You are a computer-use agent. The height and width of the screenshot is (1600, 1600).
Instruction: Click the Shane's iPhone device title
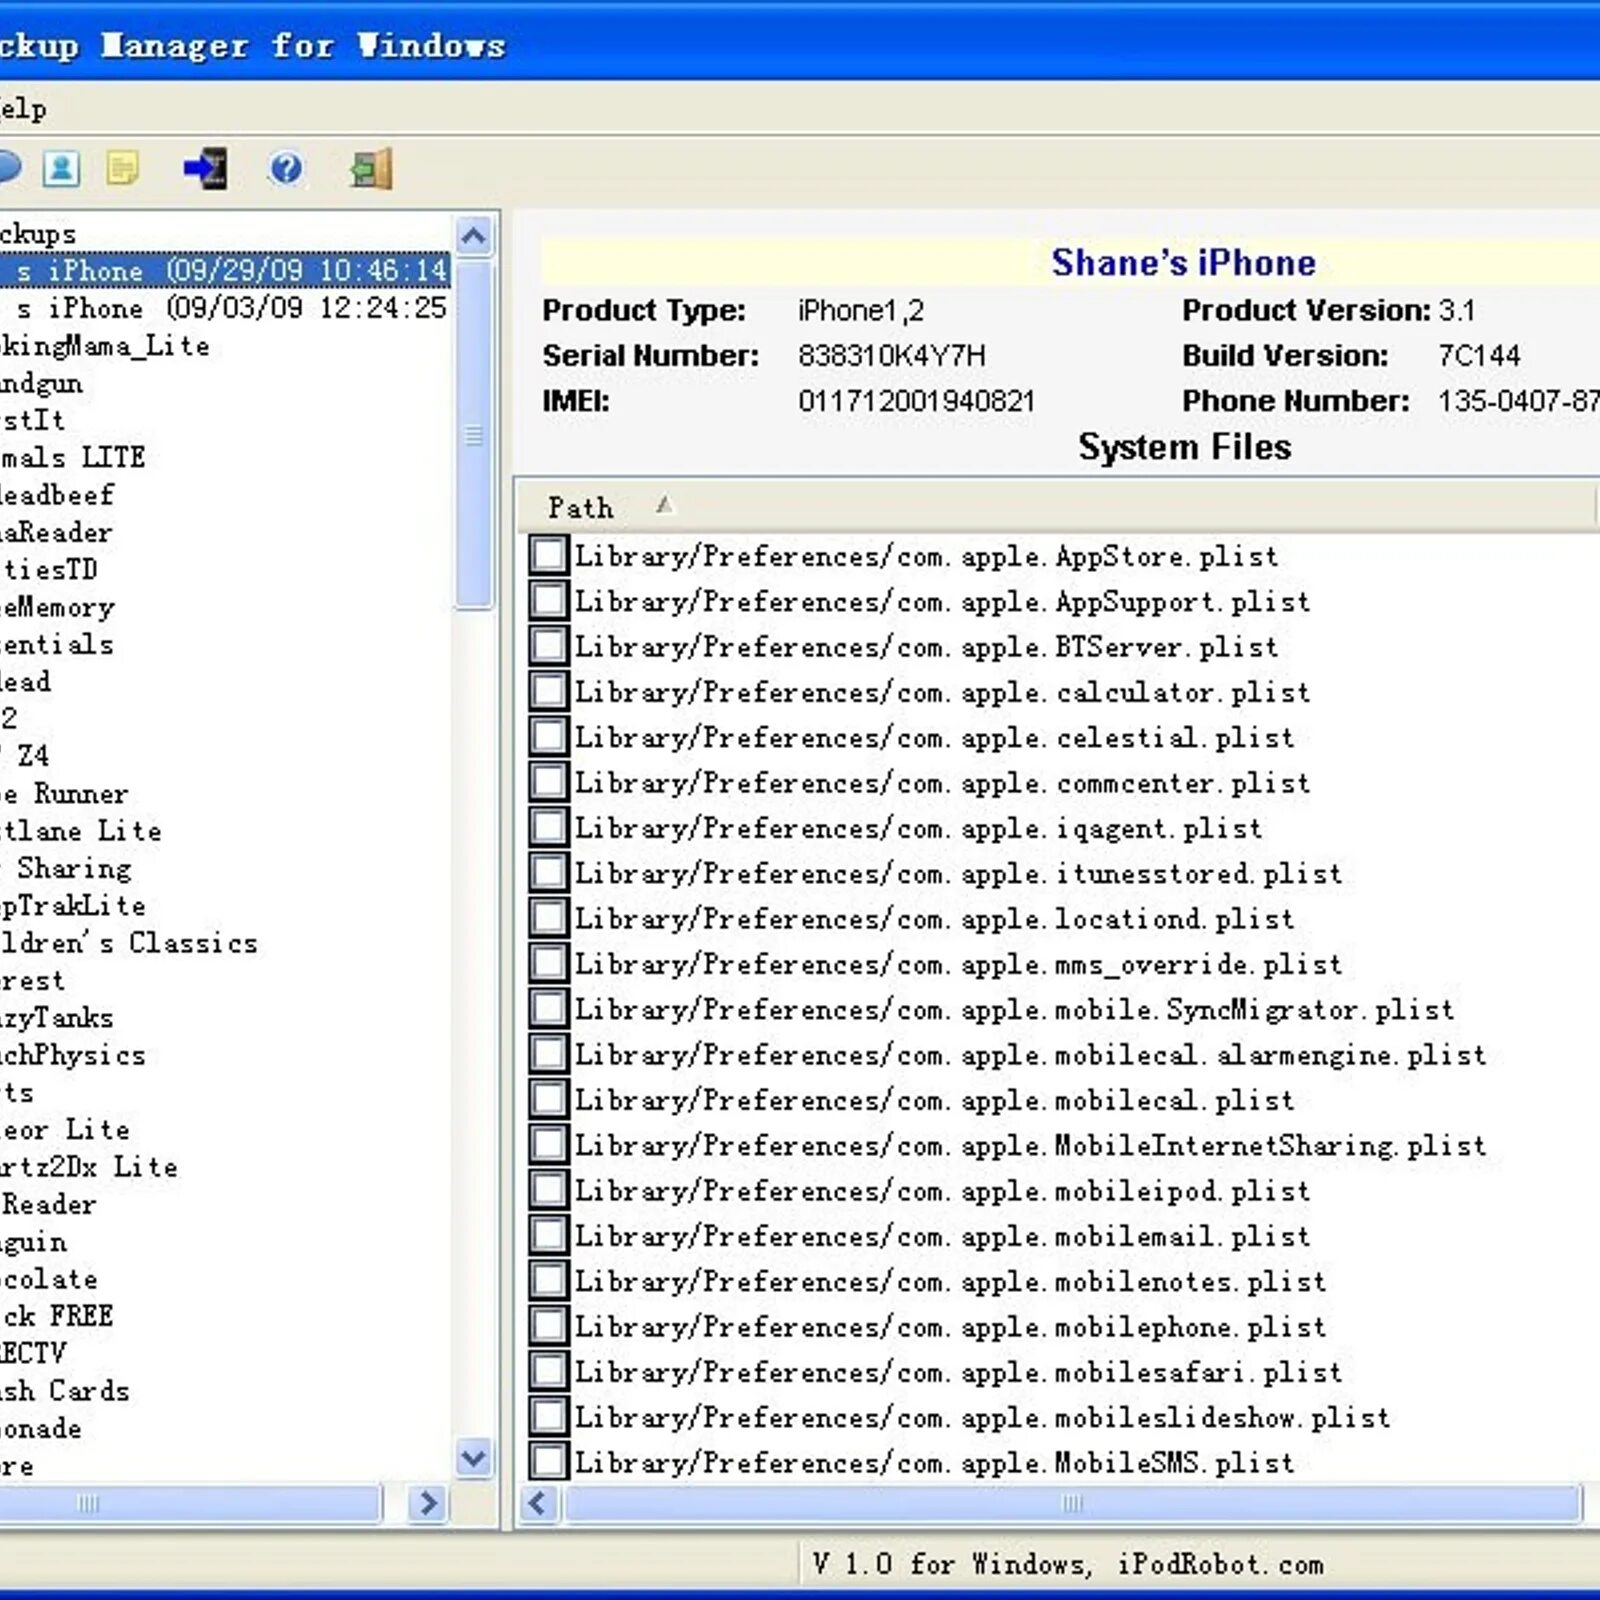tap(1183, 262)
